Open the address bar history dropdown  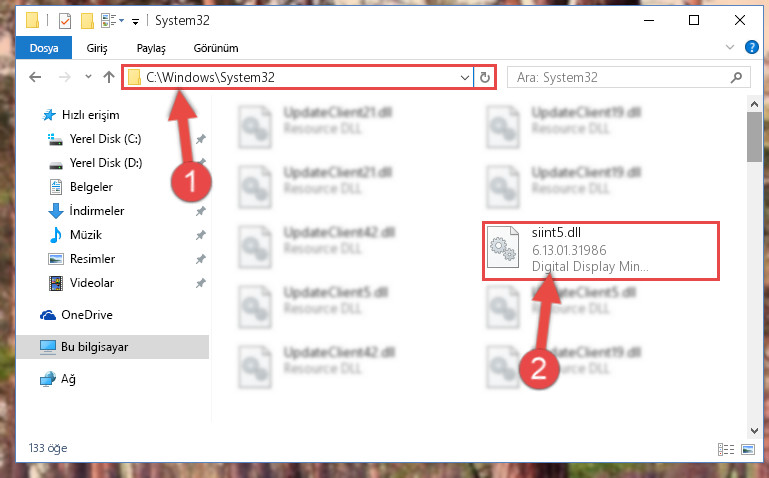coord(464,77)
